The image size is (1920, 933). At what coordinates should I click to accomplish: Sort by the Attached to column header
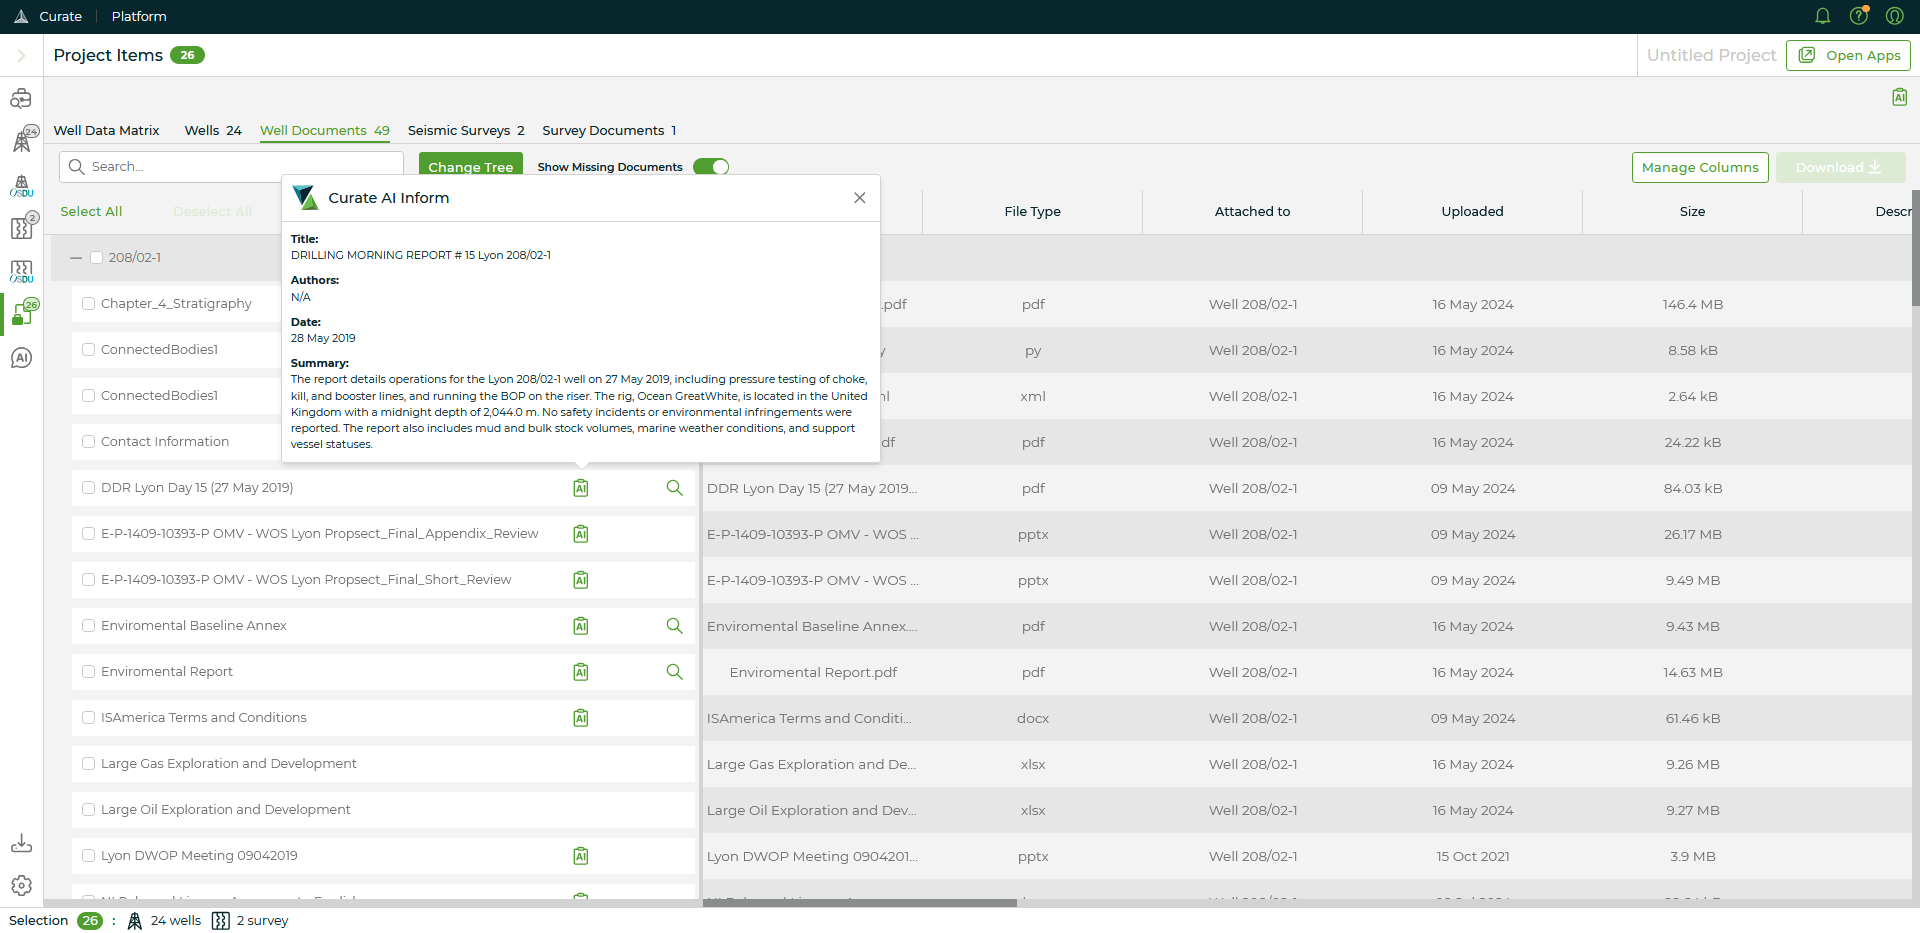(1252, 211)
